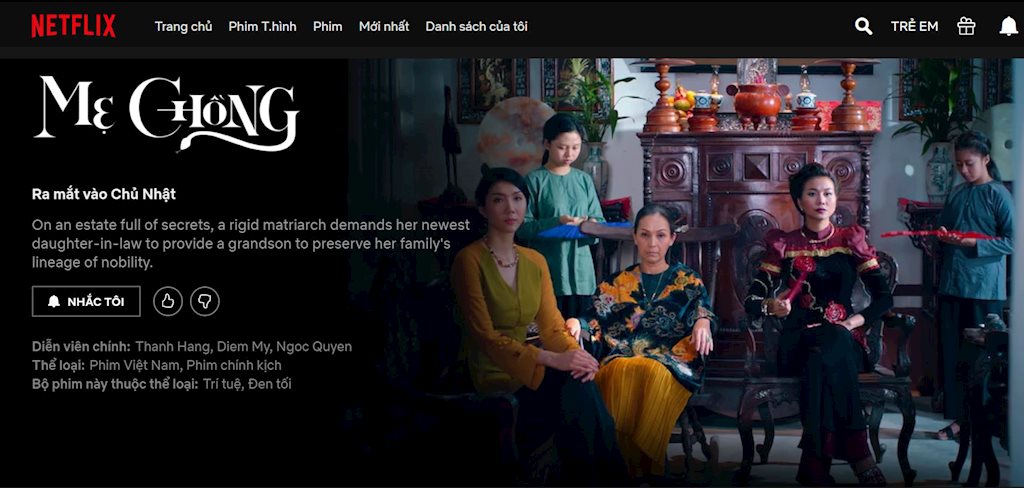Rate title with thumbs down

(x=204, y=301)
